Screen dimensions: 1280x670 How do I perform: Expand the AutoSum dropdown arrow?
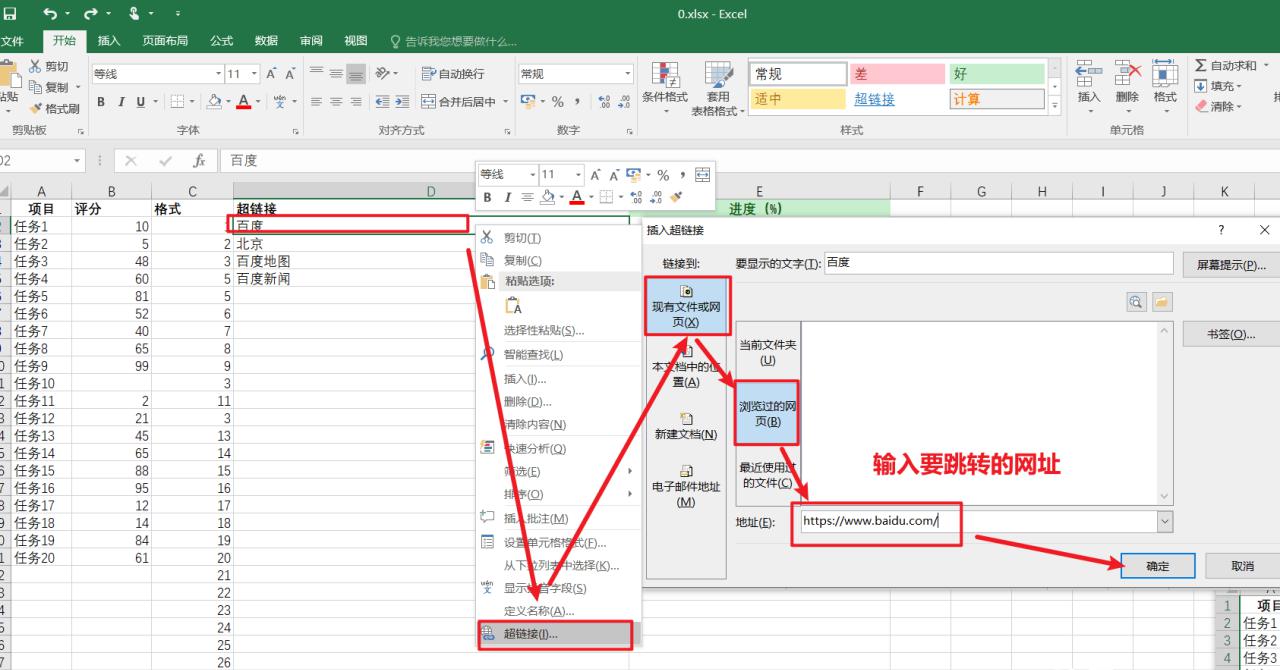click(x=1265, y=66)
